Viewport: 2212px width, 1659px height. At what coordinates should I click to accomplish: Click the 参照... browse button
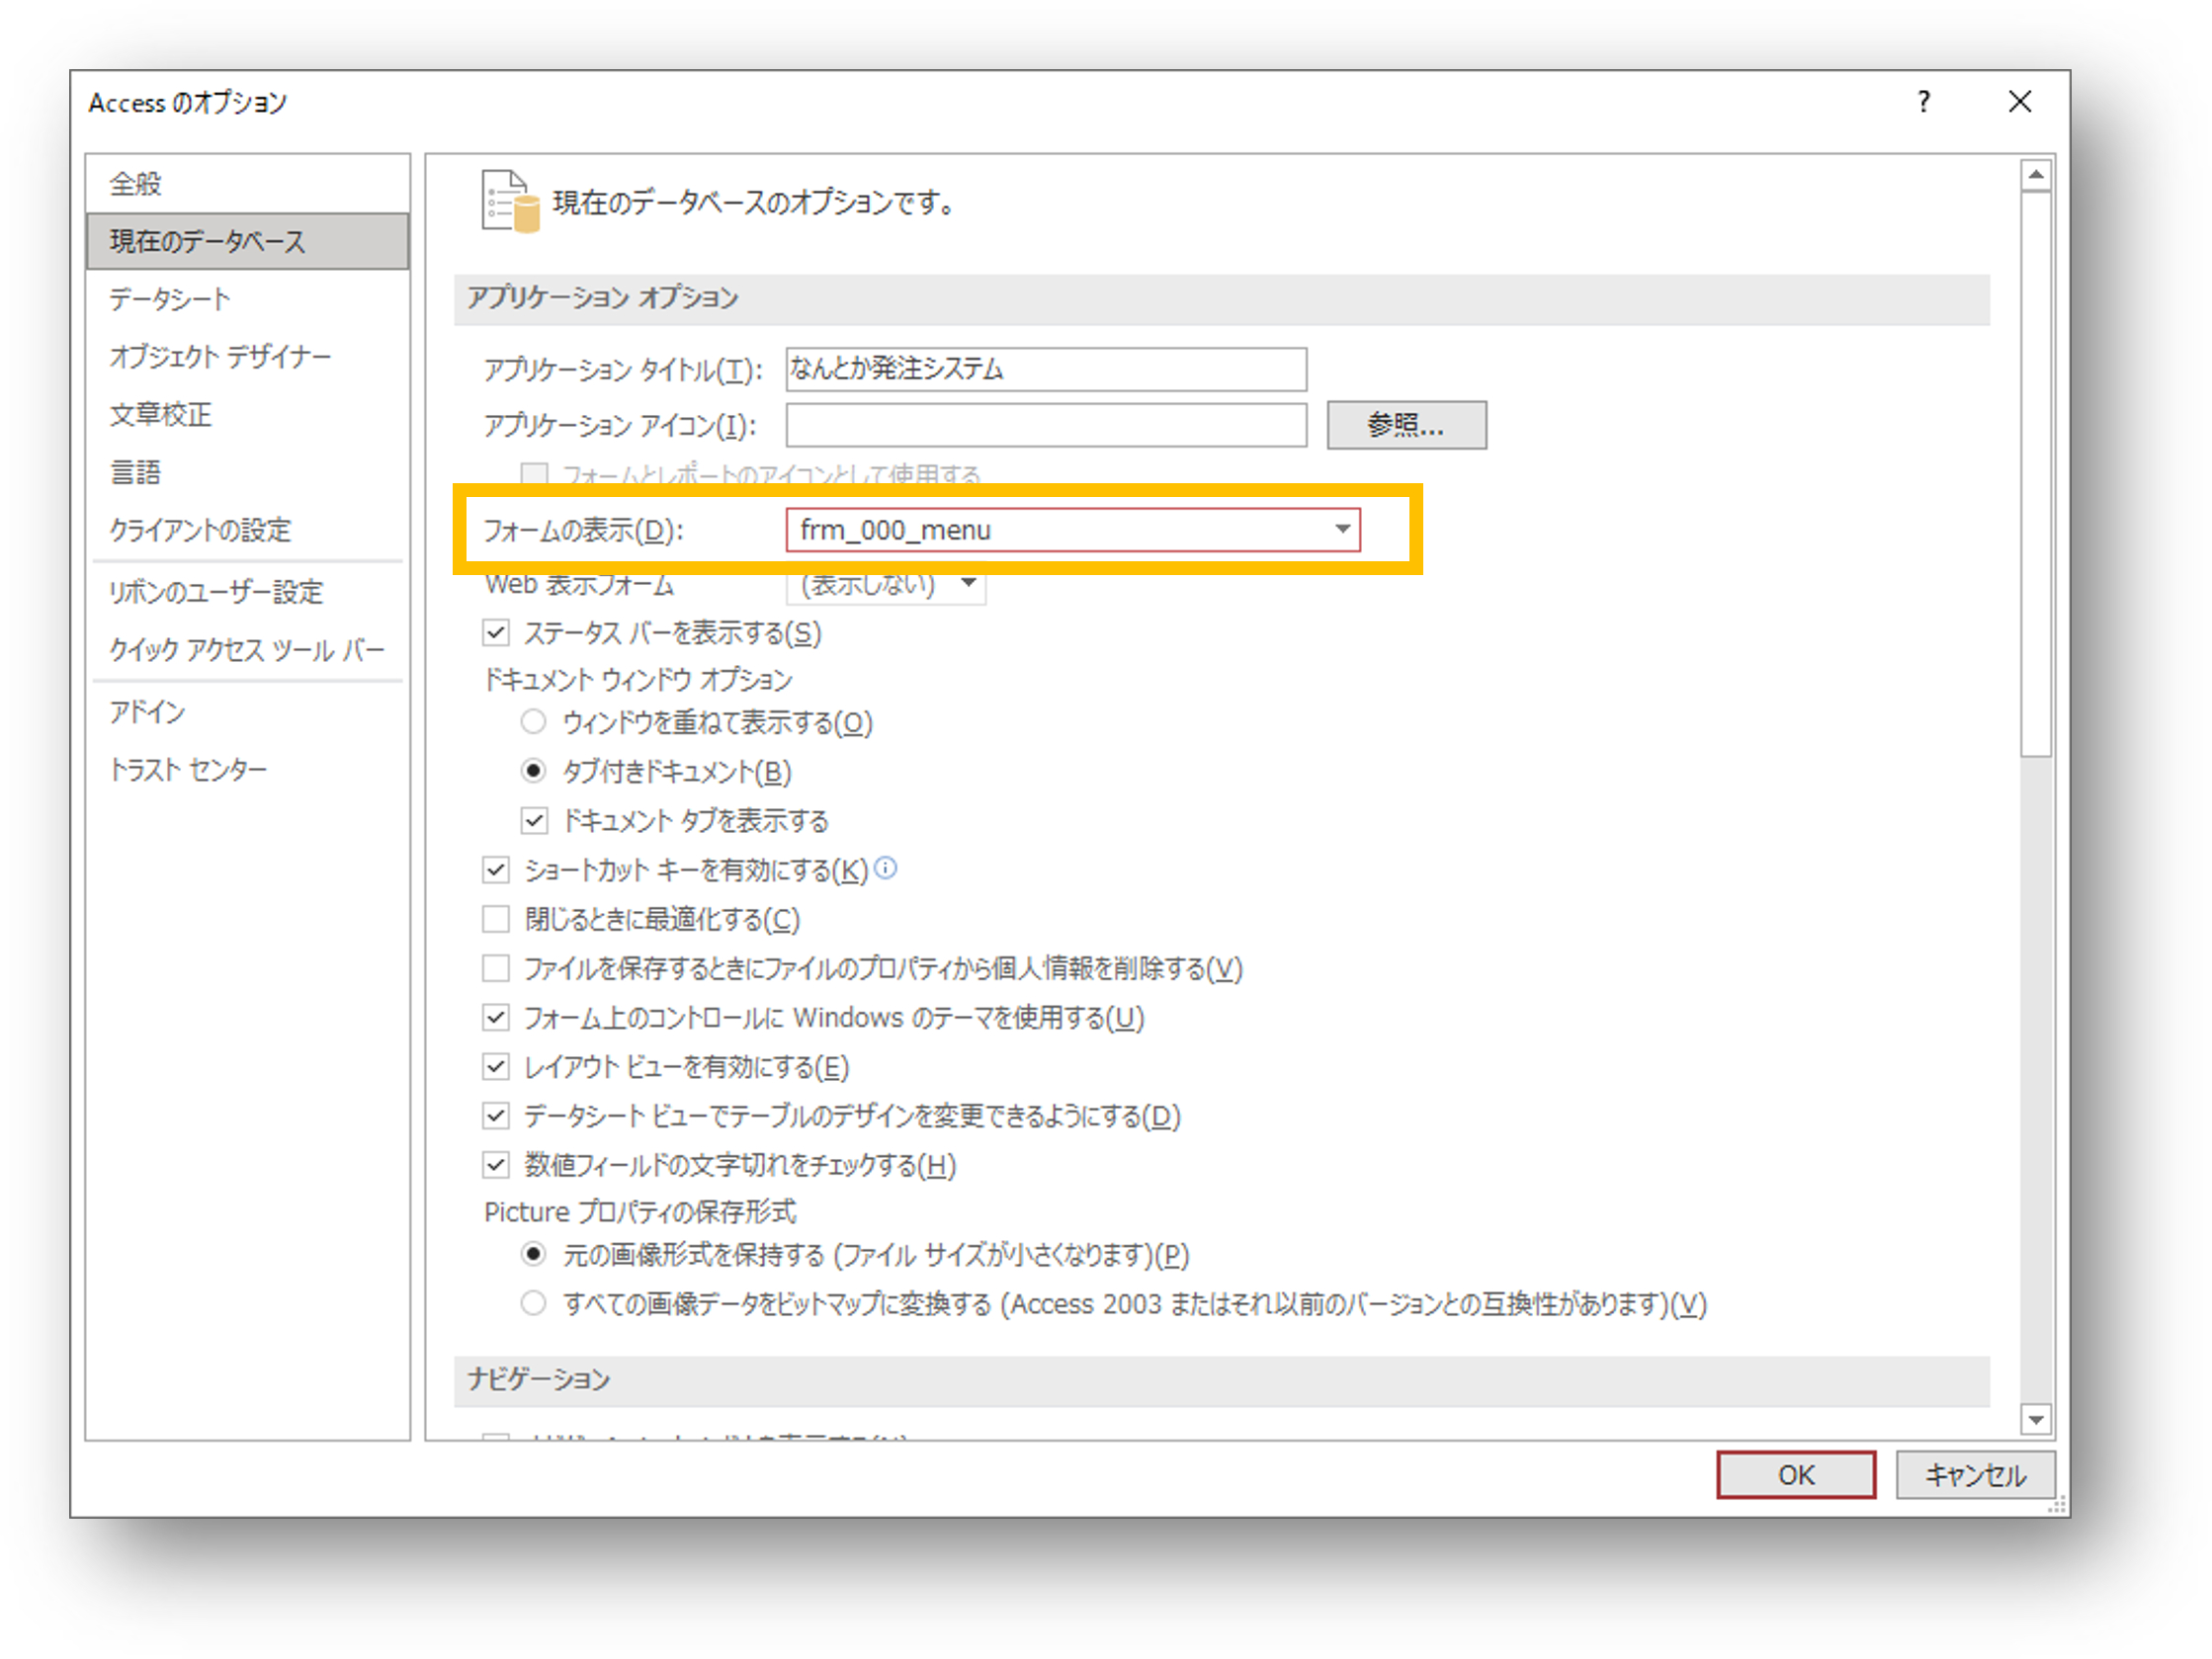tap(1406, 425)
